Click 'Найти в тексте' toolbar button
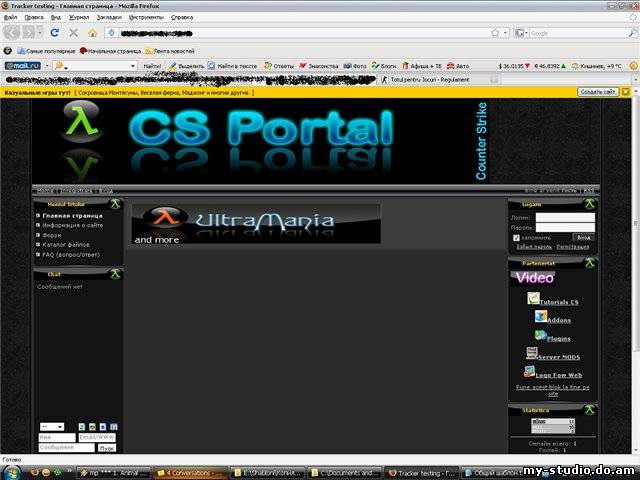The width and height of the screenshot is (640, 480). [232, 66]
